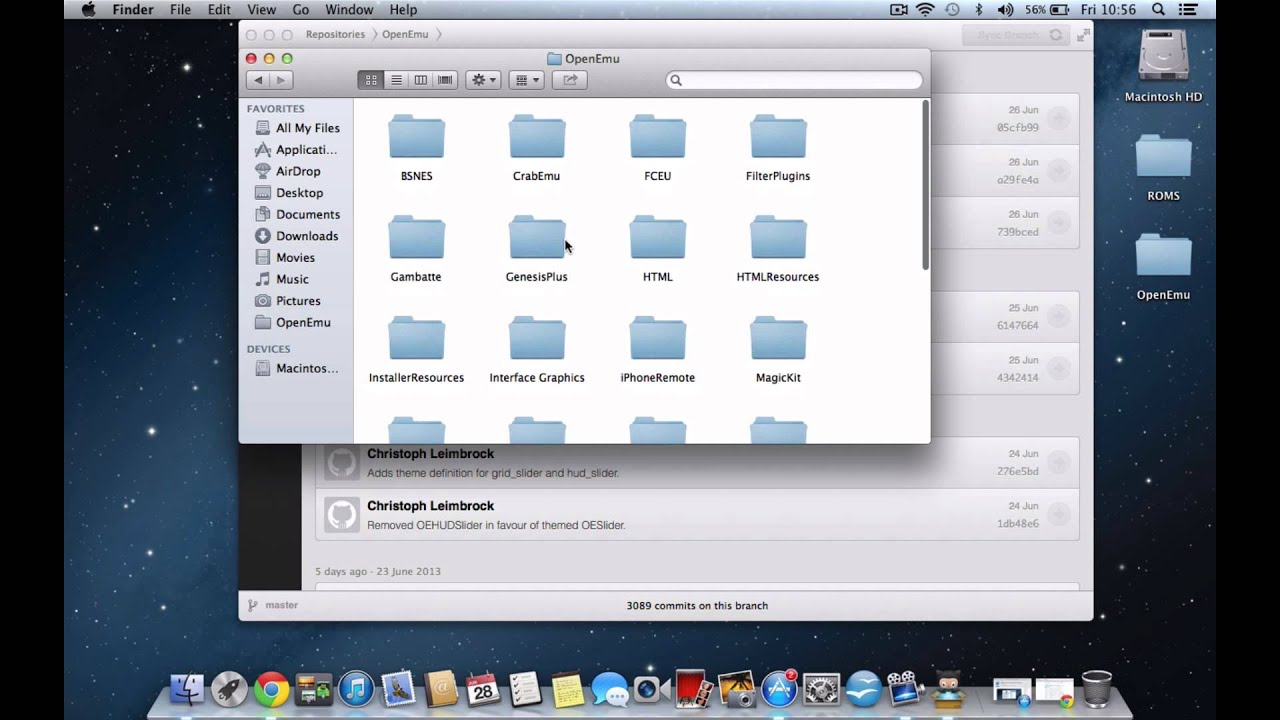1280x720 pixels.
Task: Click the Wi-Fi status icon
Action: tap(925, 10)
